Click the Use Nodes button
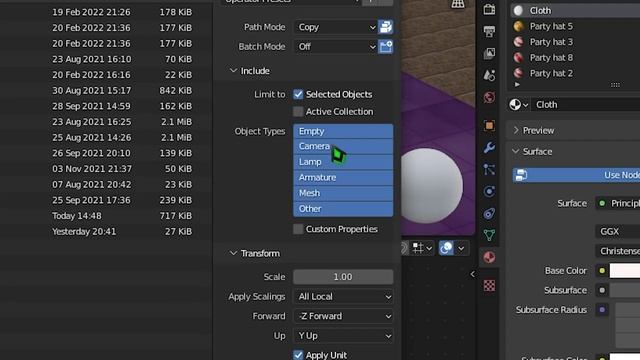 pos(576,175)
